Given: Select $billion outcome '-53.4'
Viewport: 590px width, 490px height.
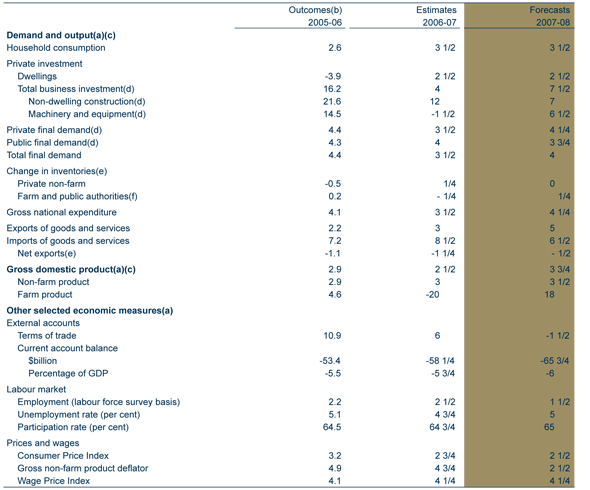Looking at the screenshot, I should click(x=330, y=361).
